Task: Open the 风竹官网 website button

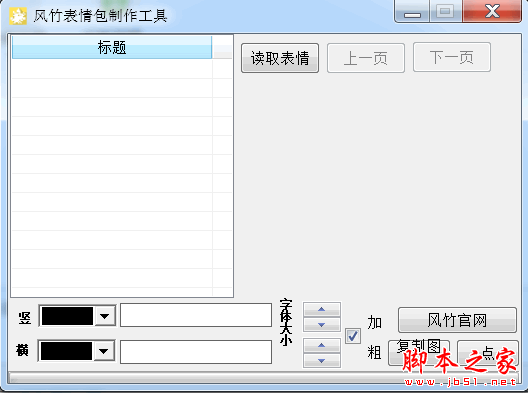Action: tap(457, 320)
